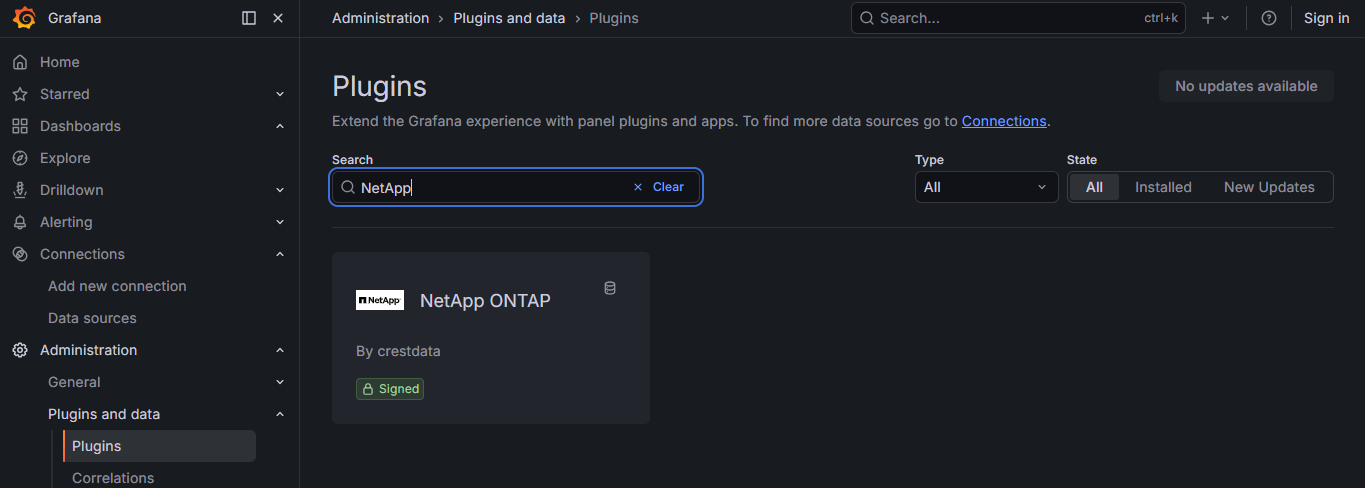Viewport: 1365px width, 488px height.
Task: Click the Signed lock badge
Action: [x=390, y=389]
